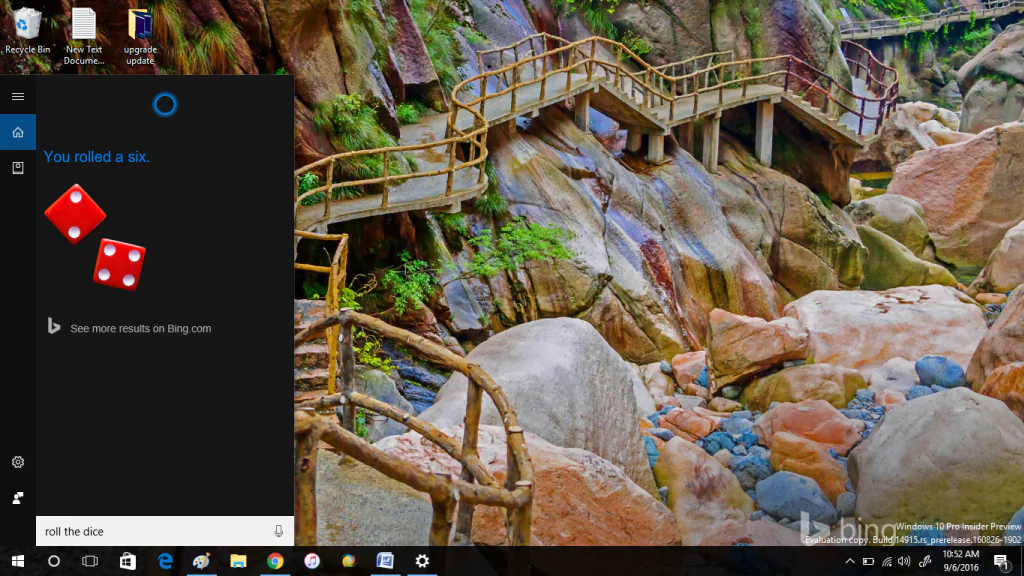Click the dice roll result image

(95, 237)
